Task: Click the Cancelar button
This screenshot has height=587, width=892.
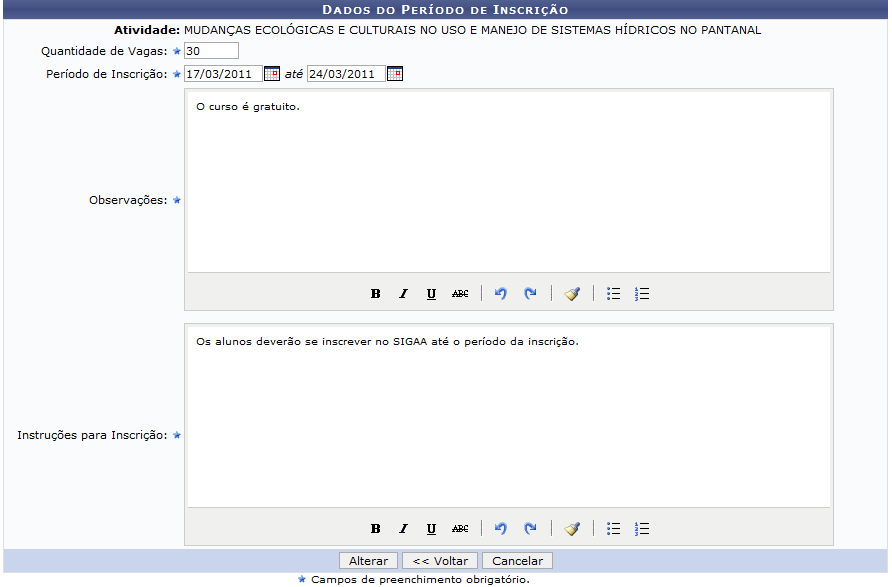Action: 517,561
